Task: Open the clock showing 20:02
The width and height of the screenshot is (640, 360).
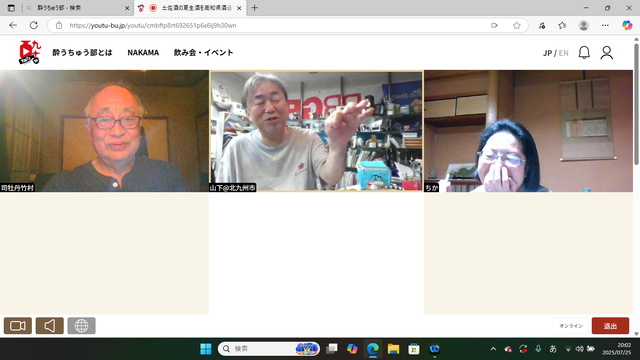Action: (x=616, y=349)
